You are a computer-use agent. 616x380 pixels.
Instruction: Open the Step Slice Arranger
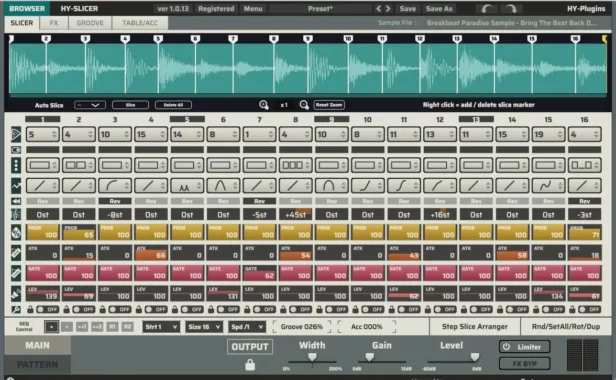coord(475,327)
